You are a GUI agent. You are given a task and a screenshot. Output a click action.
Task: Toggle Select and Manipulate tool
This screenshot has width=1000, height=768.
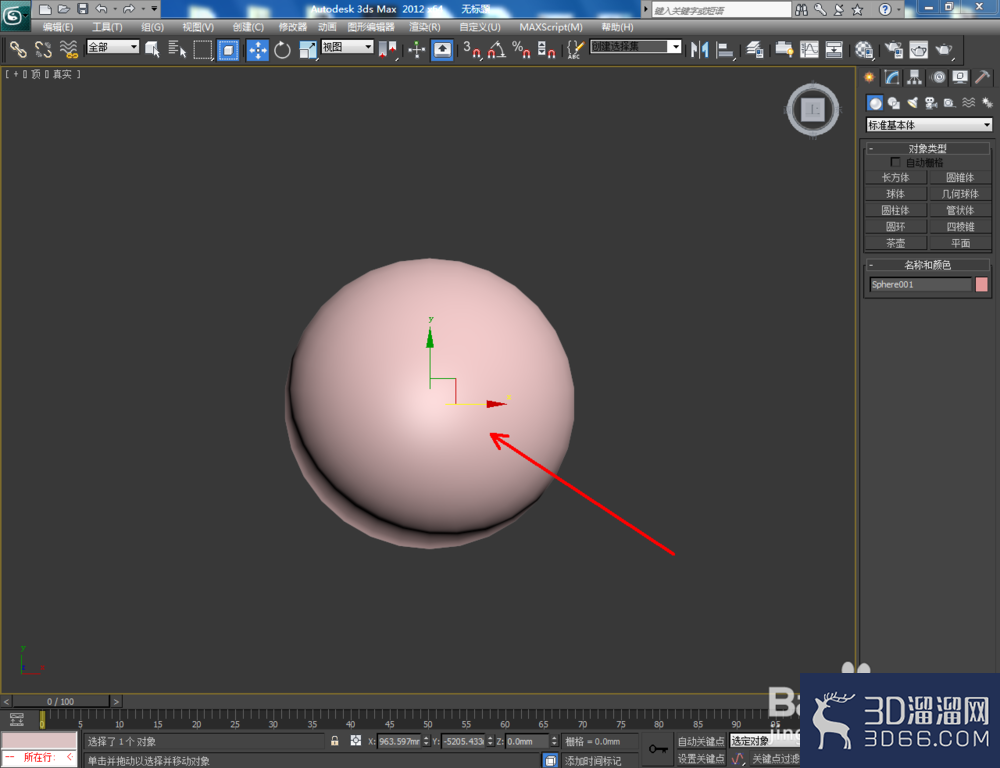point(416,49)
